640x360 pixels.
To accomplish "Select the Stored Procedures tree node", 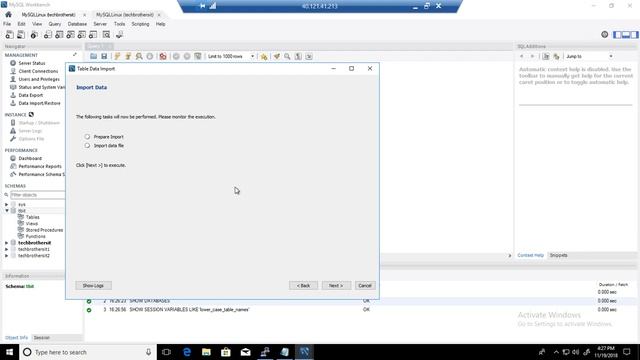I will click(44, 230).
